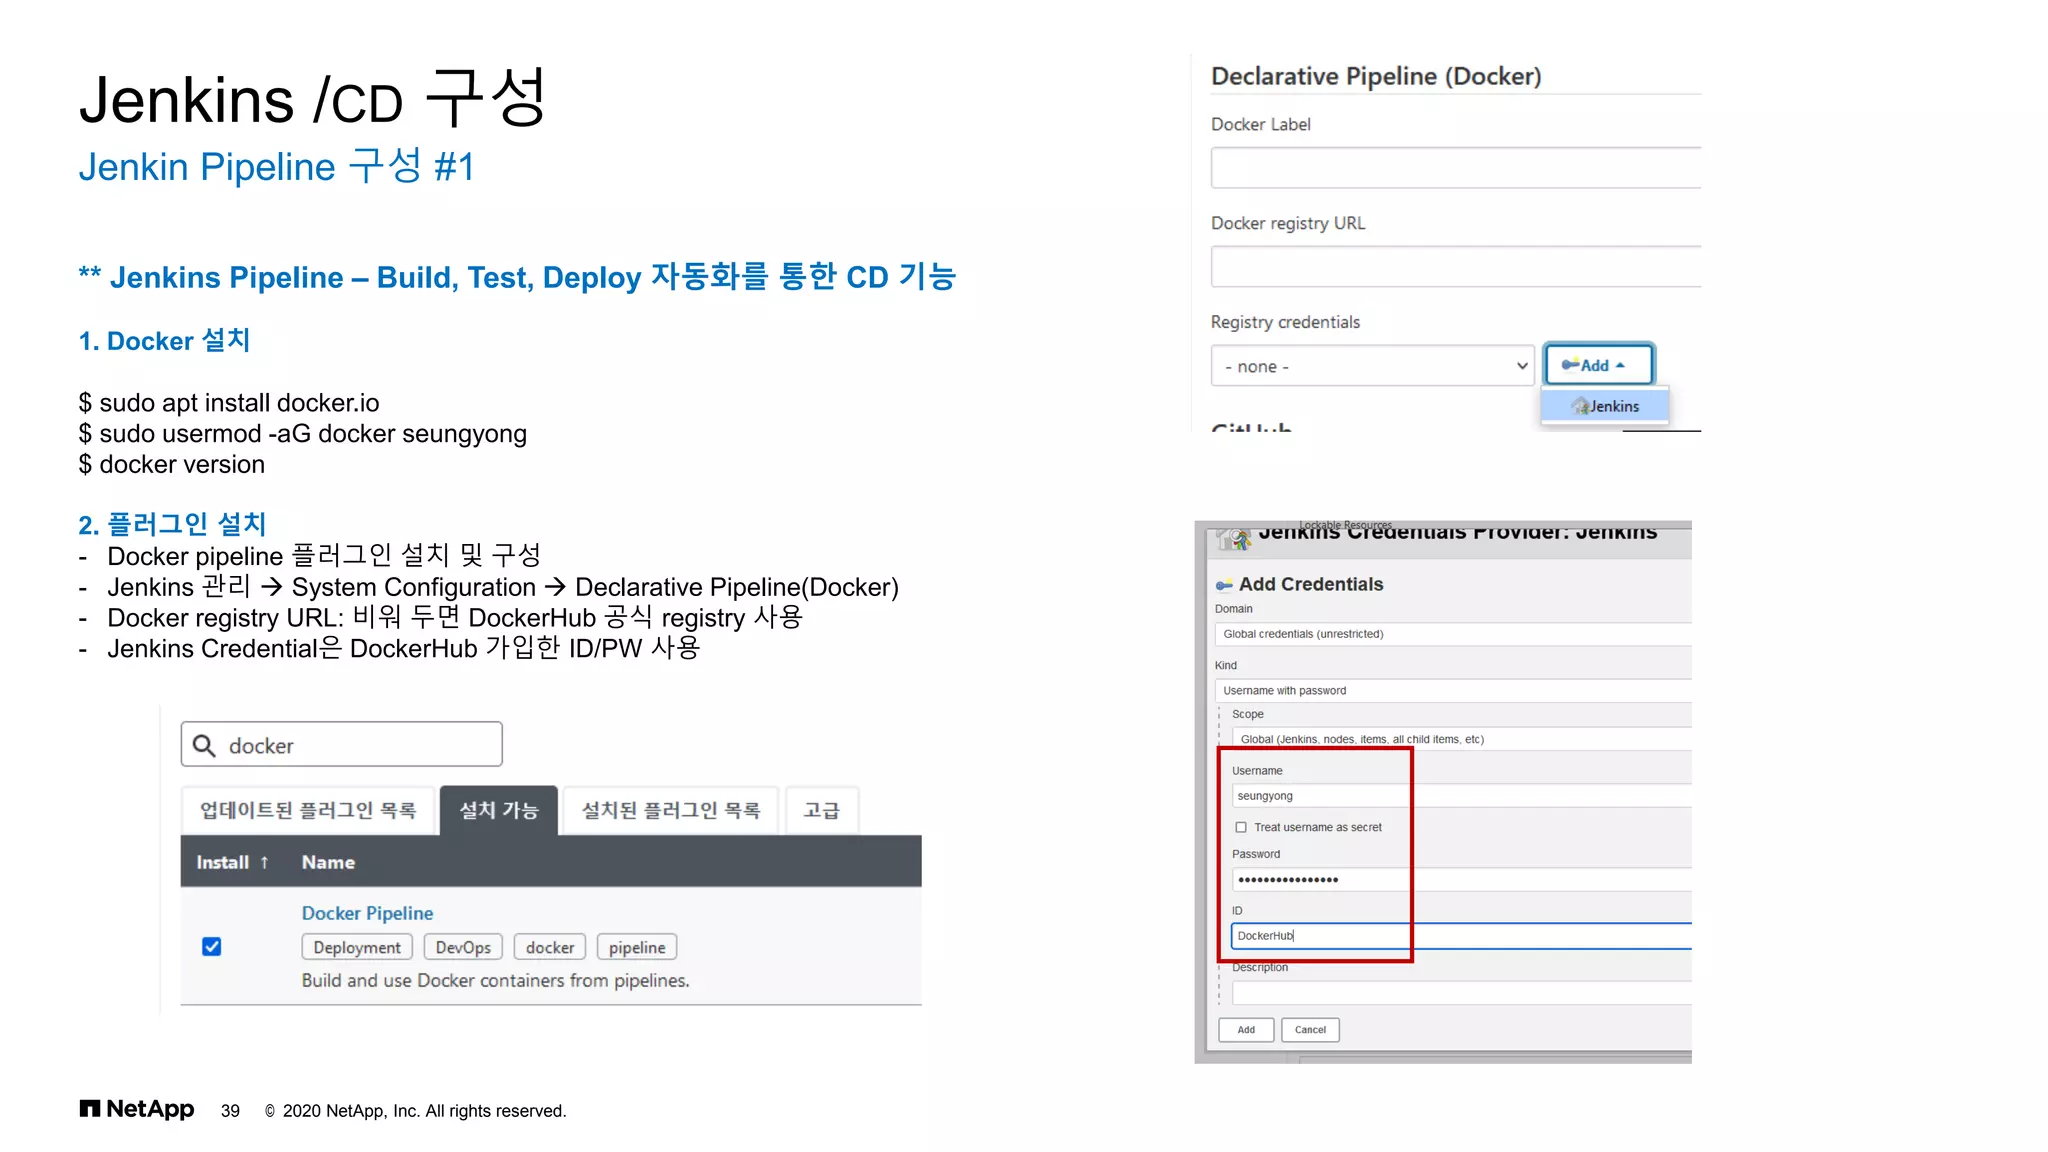Click the Username field containing seungyong

click(1461, 796)
